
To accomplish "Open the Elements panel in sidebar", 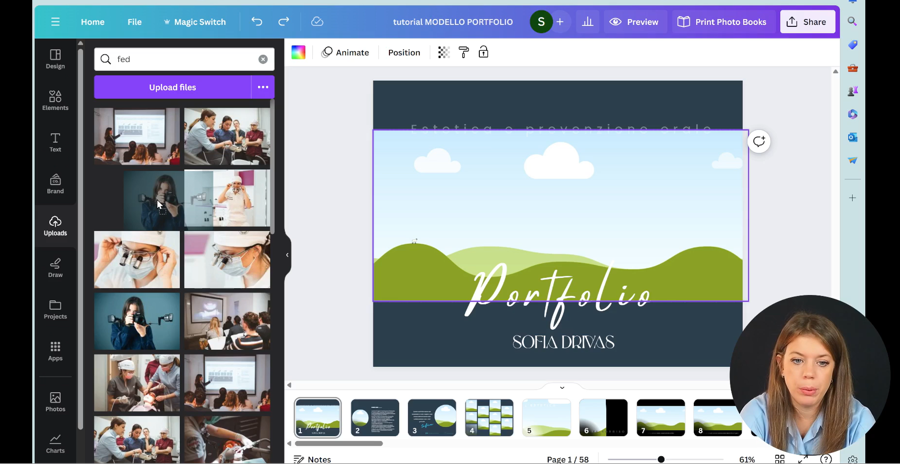I will (x=55, y=100).
